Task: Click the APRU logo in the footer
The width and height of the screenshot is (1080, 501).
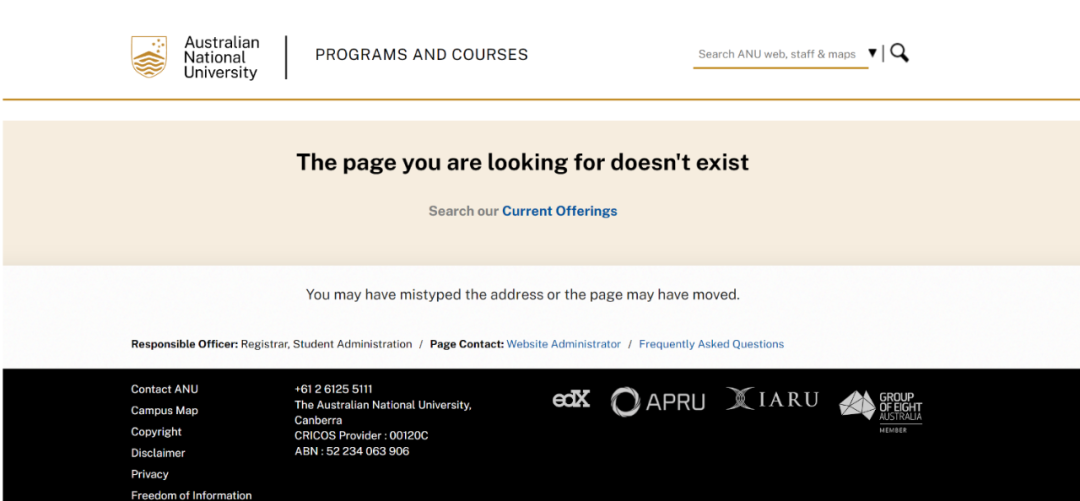Action: point(658,402)
